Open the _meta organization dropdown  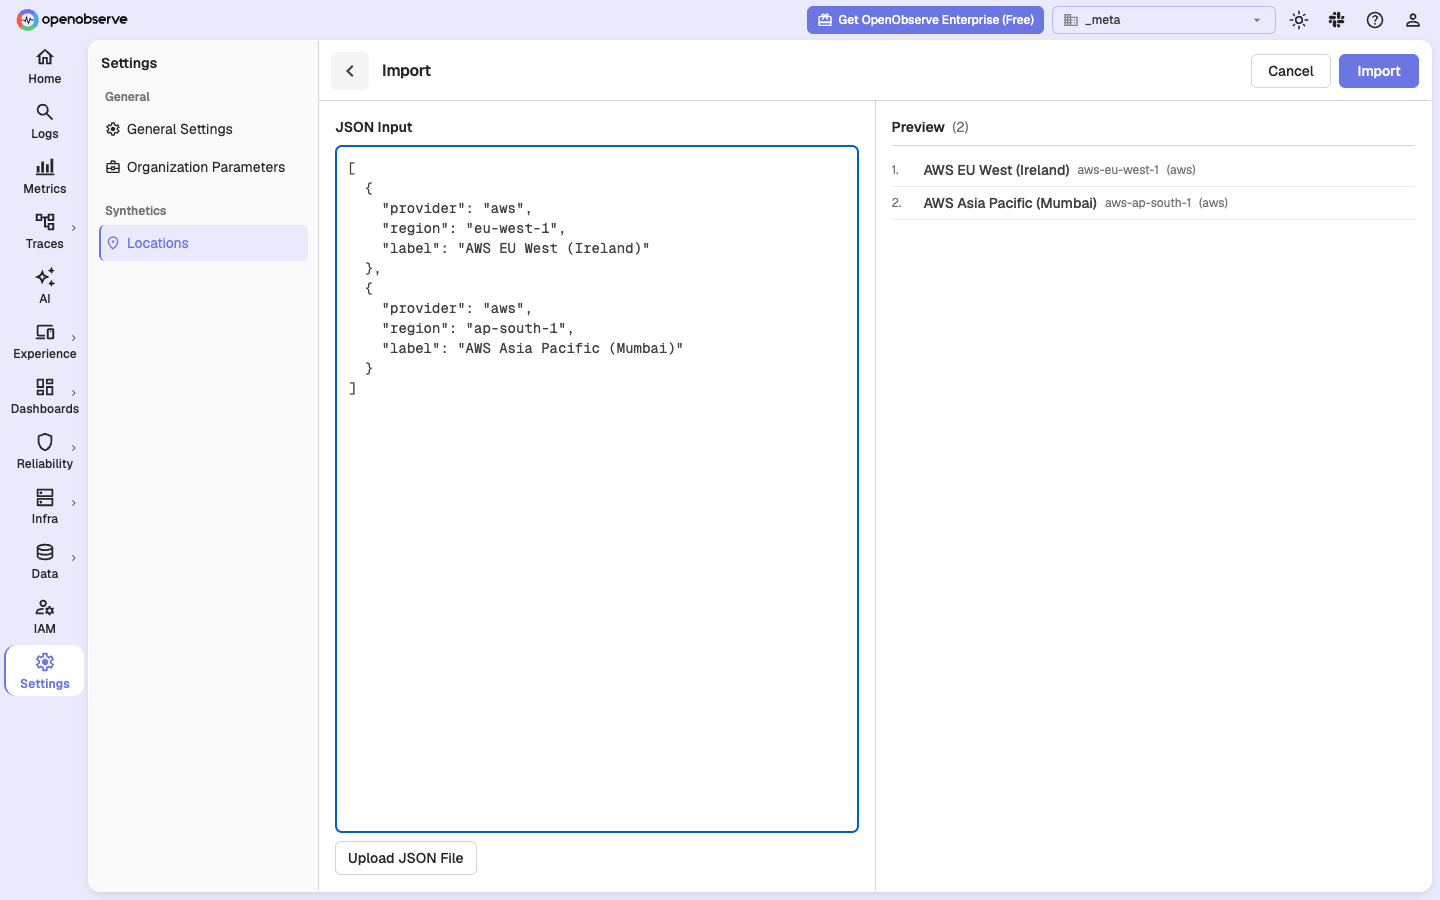1164,20
